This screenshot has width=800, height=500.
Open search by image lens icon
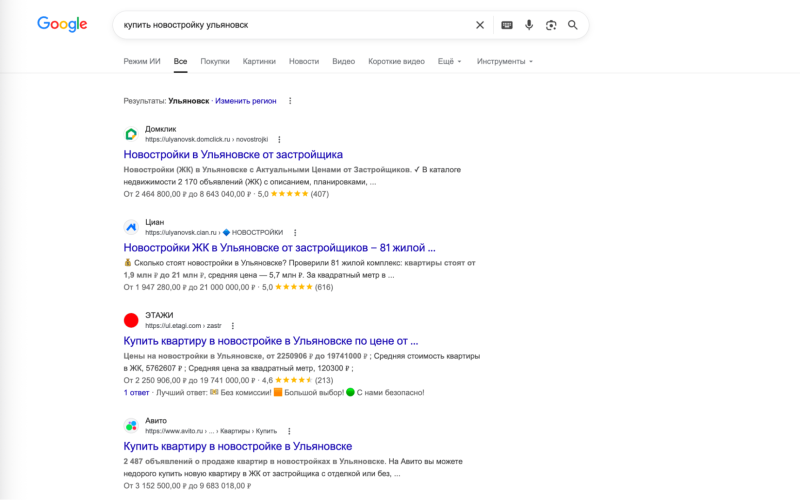(x=551, y=25)
